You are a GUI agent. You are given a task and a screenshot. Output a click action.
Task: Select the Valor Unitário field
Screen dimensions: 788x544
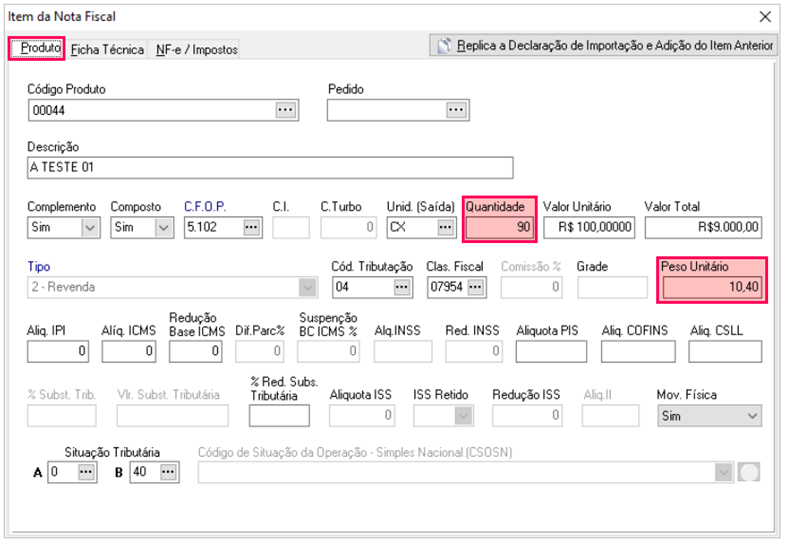click(x=589, y=228)
